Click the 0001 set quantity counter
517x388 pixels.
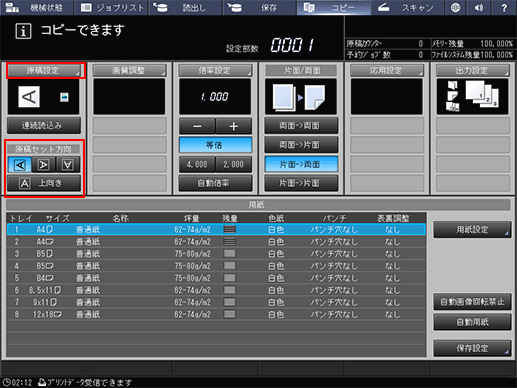292,45
